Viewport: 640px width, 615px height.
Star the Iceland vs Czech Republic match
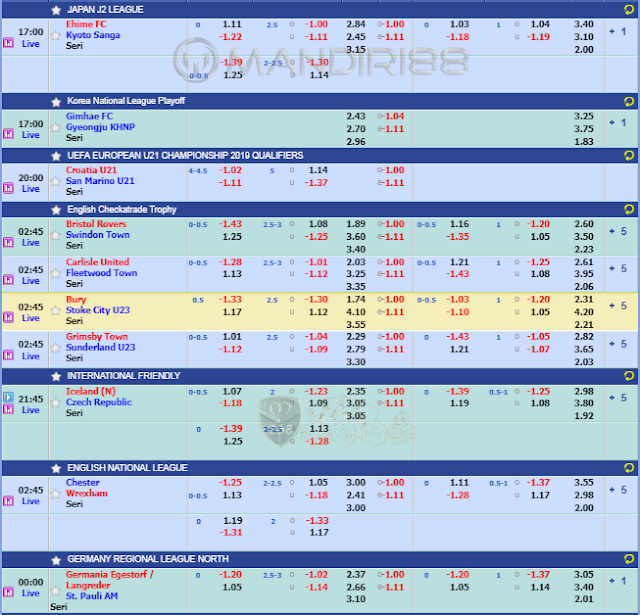point(56,402)
